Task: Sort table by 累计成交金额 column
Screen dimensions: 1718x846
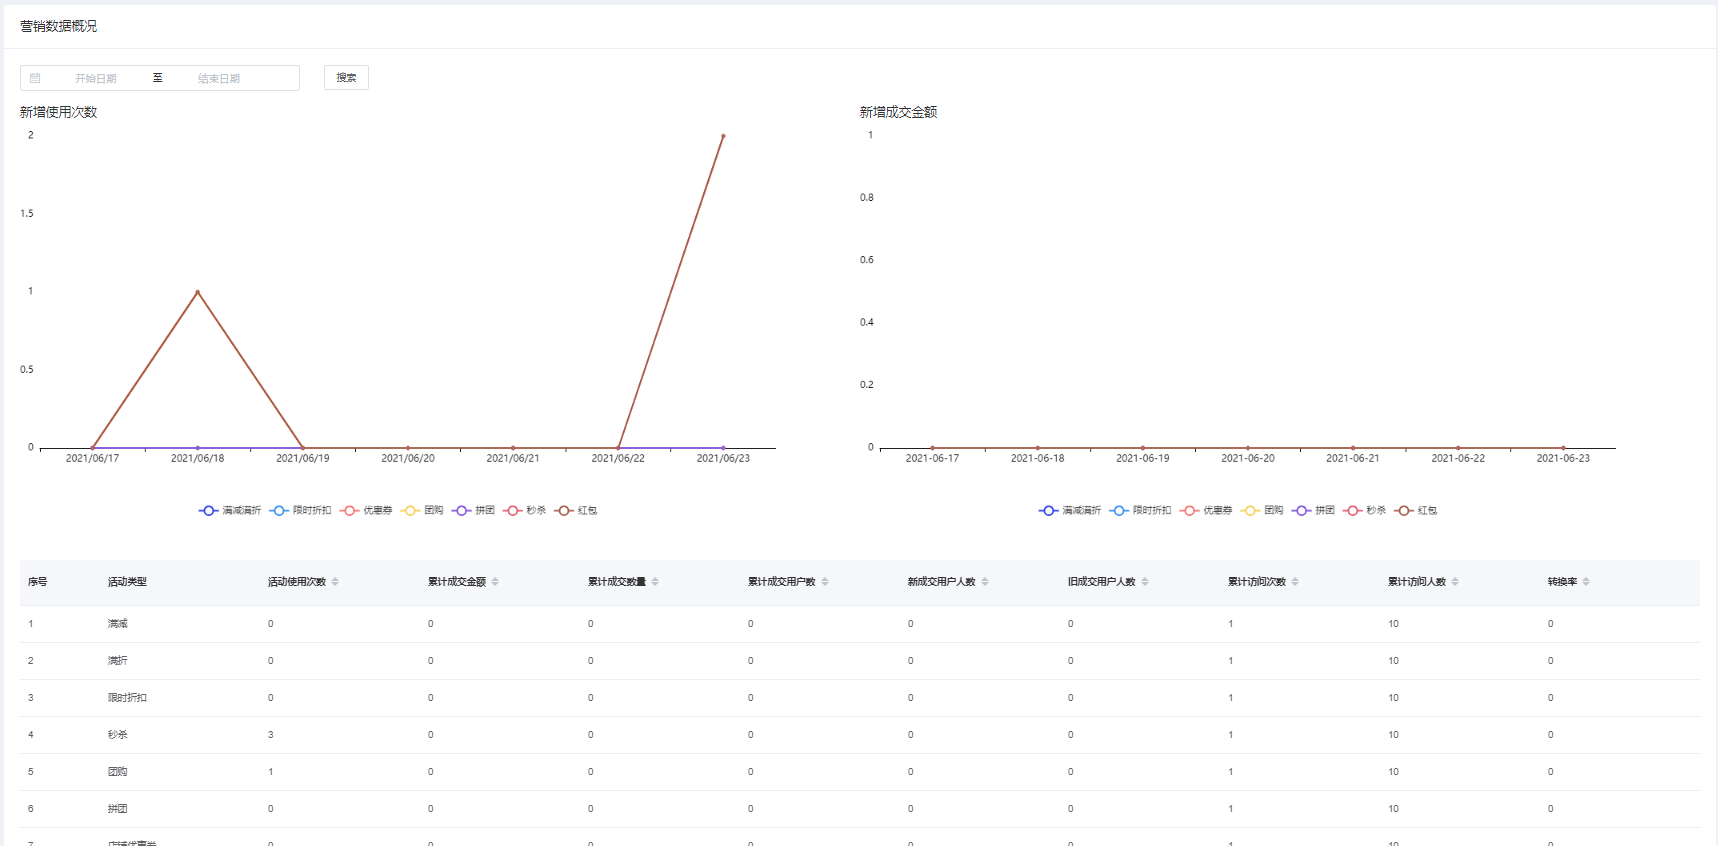Action: [x=495, y=582]
